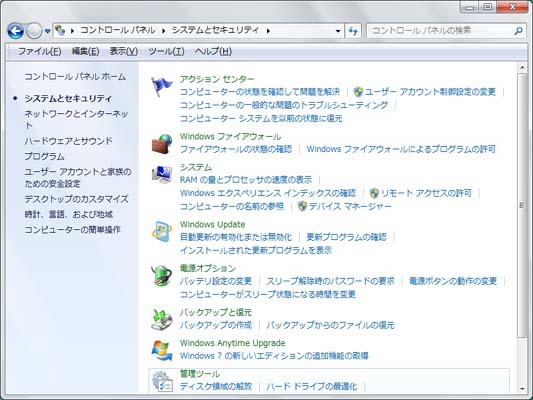Open the ヘルプ(H) menu
Screen dimensions: 533x400
(213, 51)
